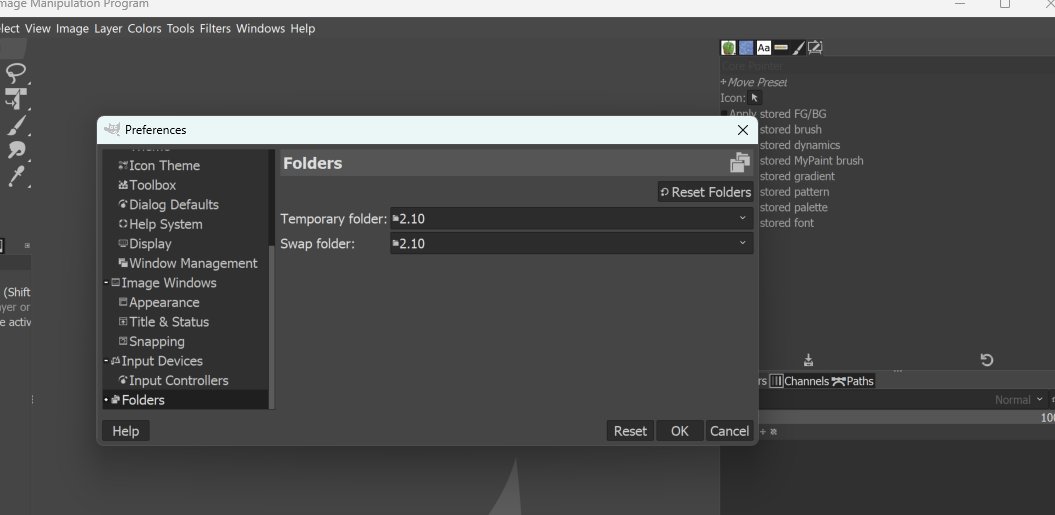Open the Patterns tab with blue icon
This screenshot has height=515, width=1055.
746,47
